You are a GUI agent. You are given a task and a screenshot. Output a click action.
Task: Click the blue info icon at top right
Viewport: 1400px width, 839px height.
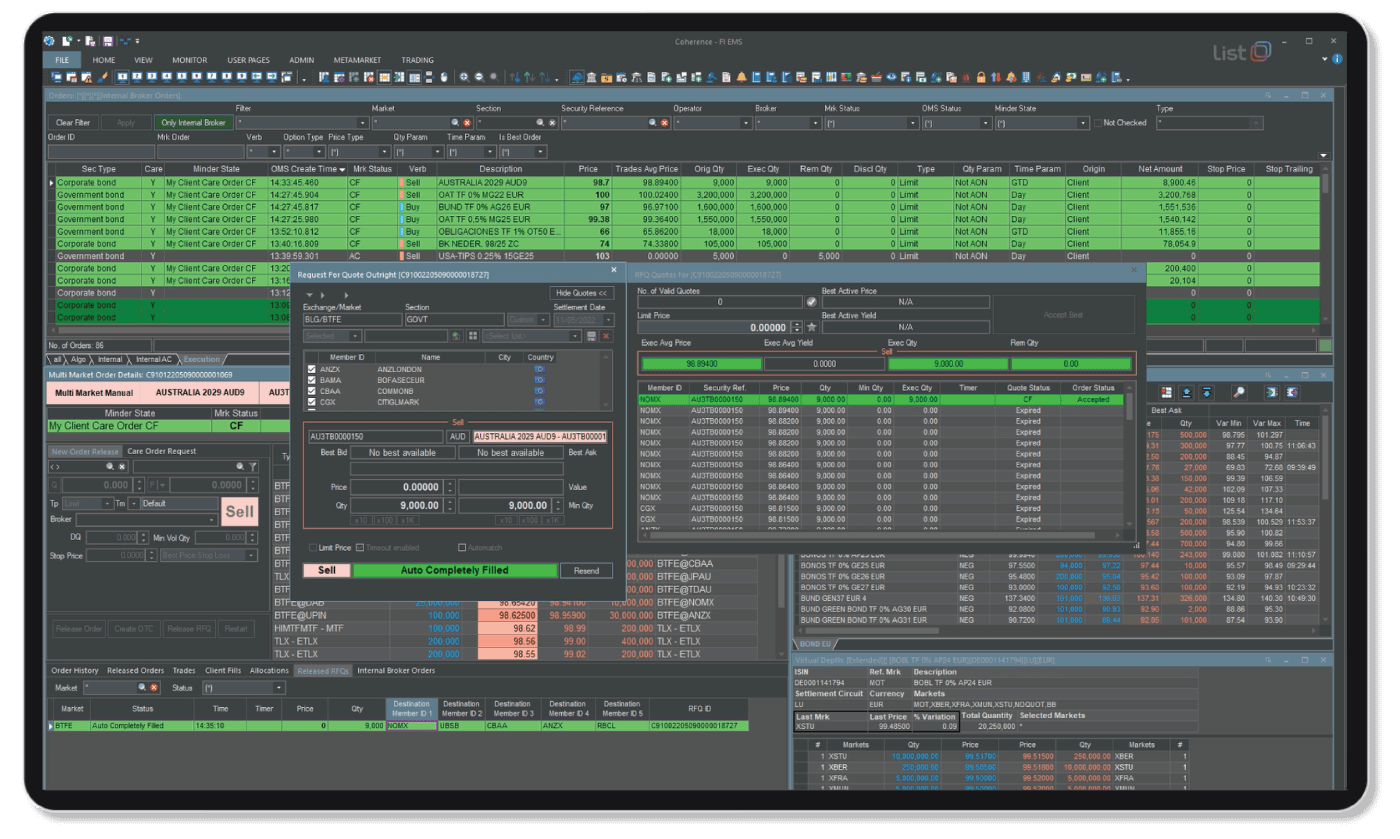tap(1338, 60)
